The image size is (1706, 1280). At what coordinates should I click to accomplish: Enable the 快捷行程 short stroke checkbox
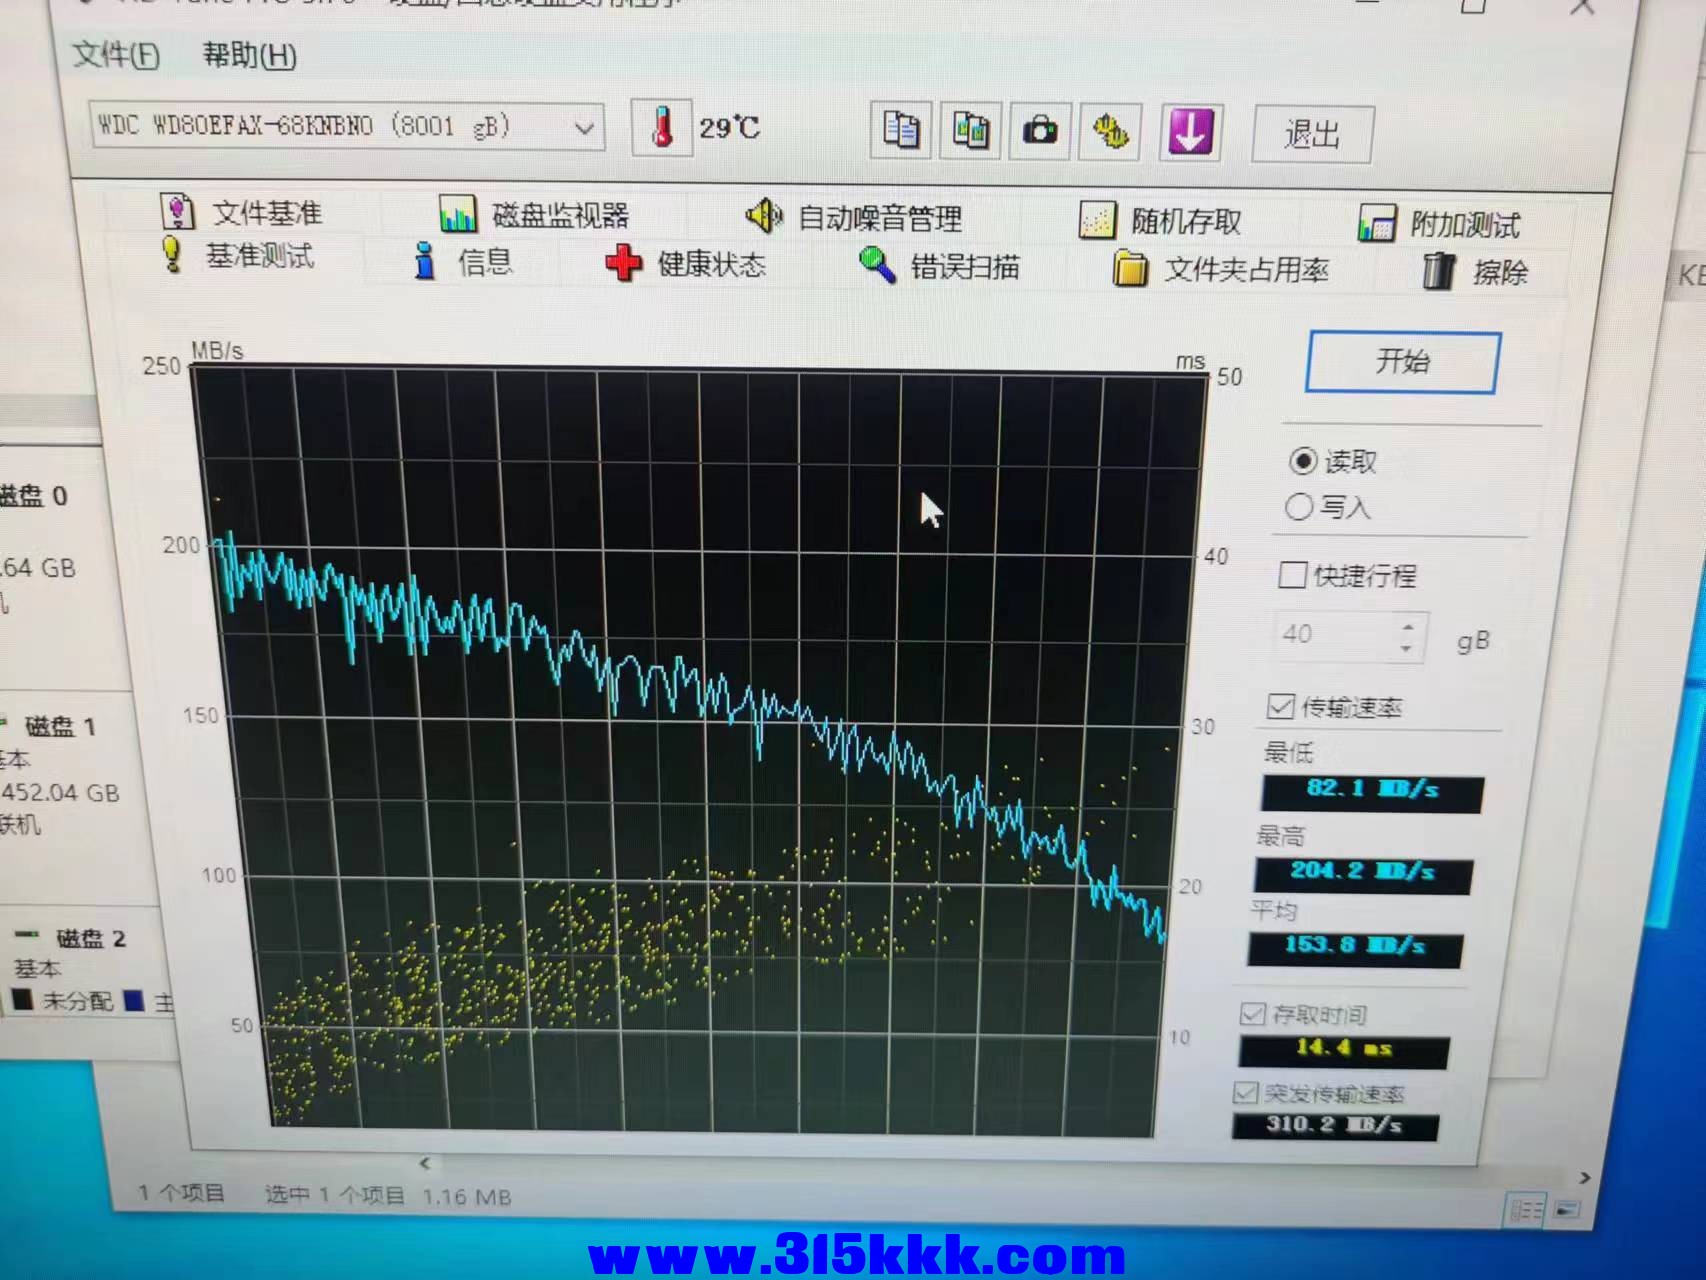(x=1292, y=575)
